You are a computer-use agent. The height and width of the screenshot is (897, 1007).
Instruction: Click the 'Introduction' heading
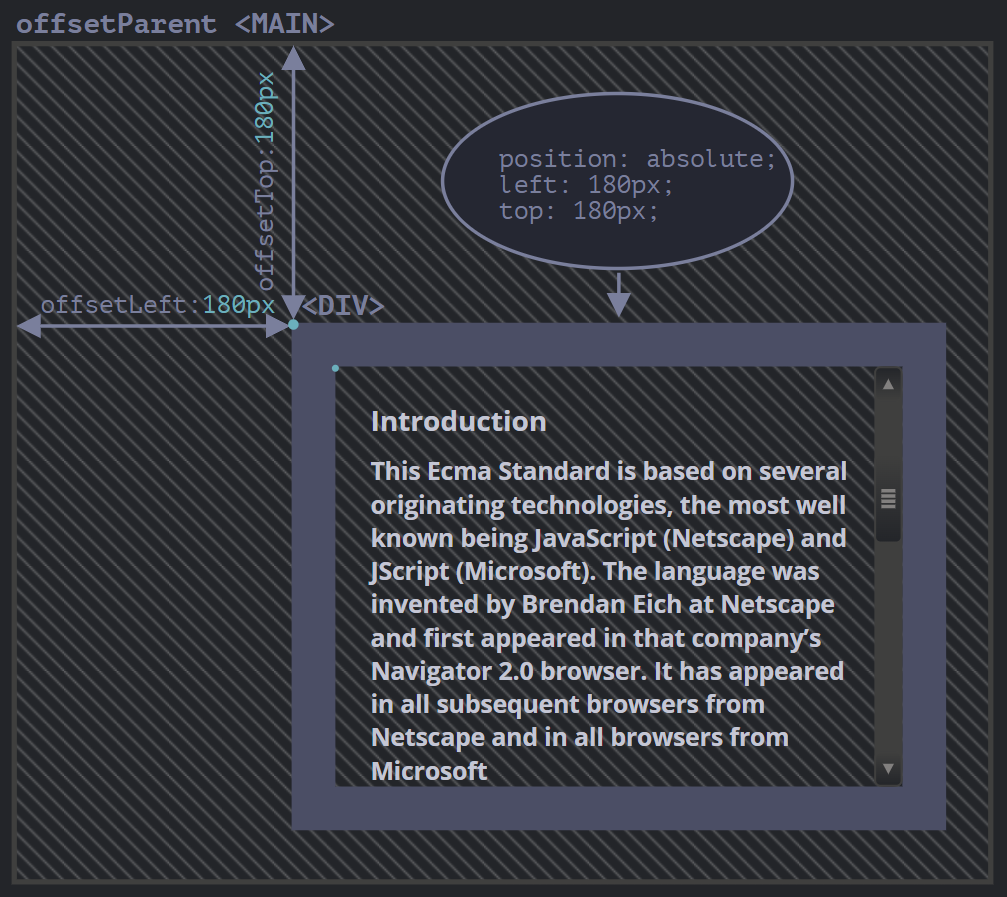pos(458,421)
